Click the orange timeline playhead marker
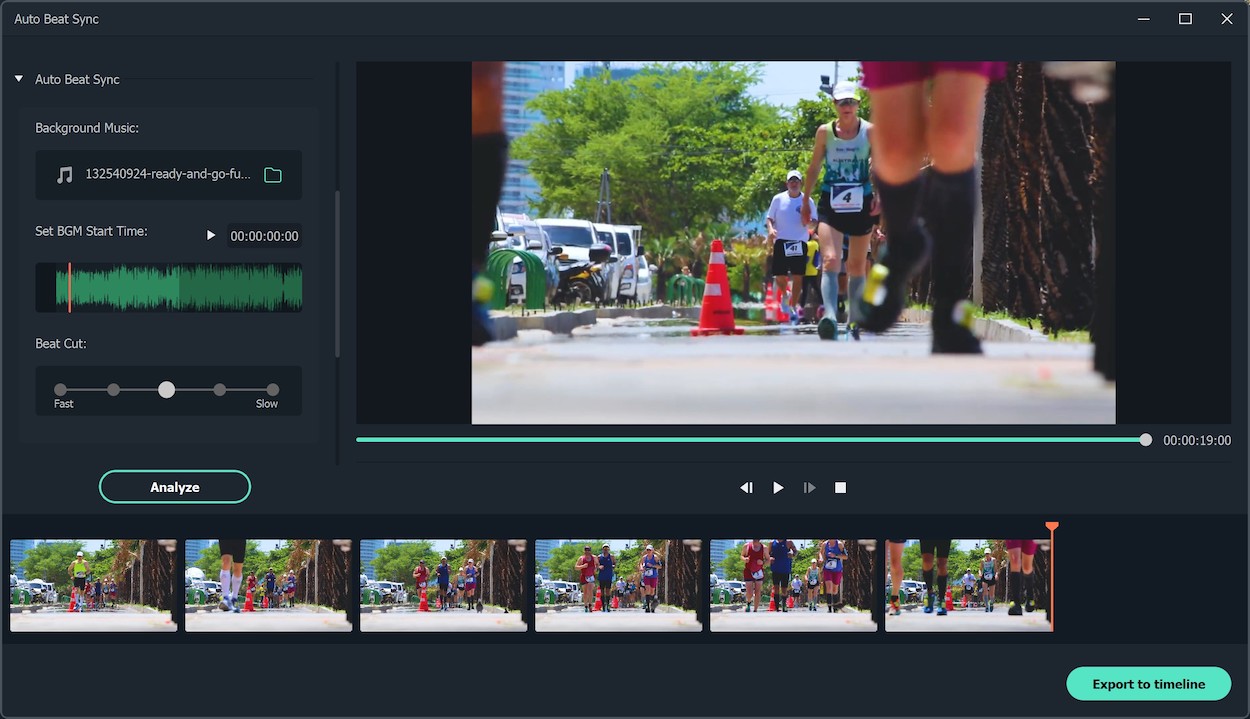This screenshot has height=719, width=1250. click(x=1051, y=527)
